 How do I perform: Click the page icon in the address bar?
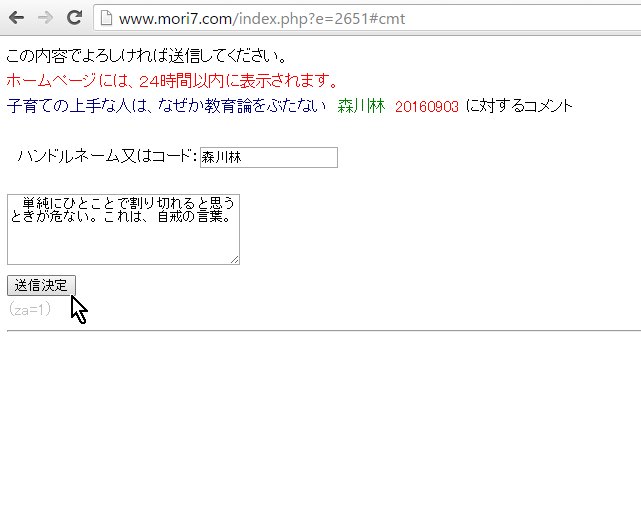click(106, 18)
